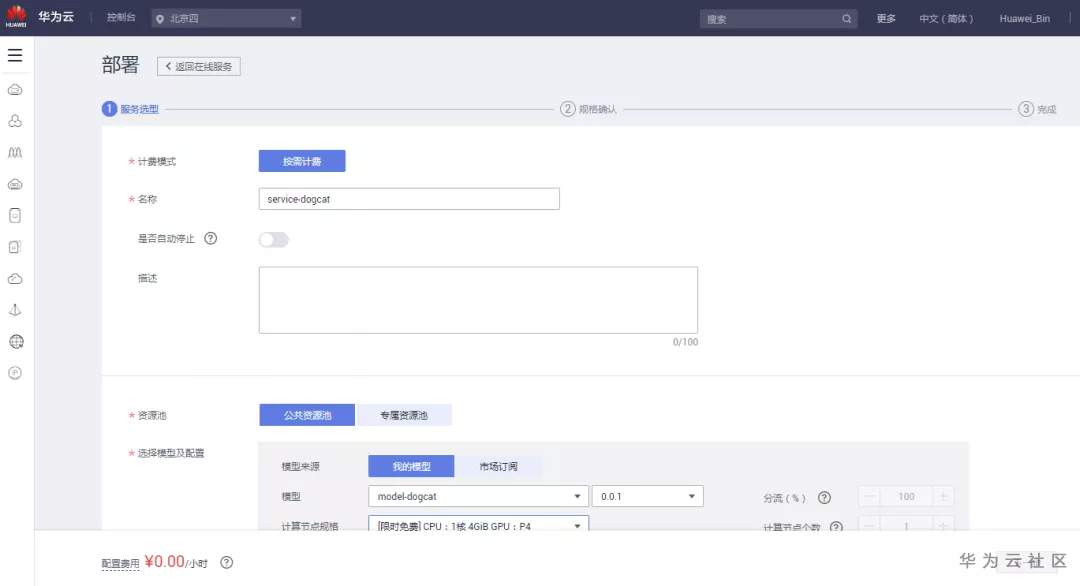Open the 0.0.1 version dropdown
Image resolution: width=1080 pixels, height=586 pixels.
tap(647, 496)
